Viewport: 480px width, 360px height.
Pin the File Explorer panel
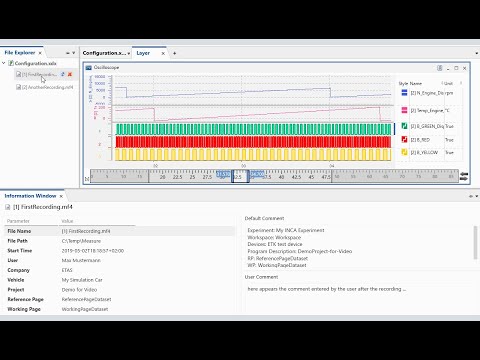click(x=68, y=53)
